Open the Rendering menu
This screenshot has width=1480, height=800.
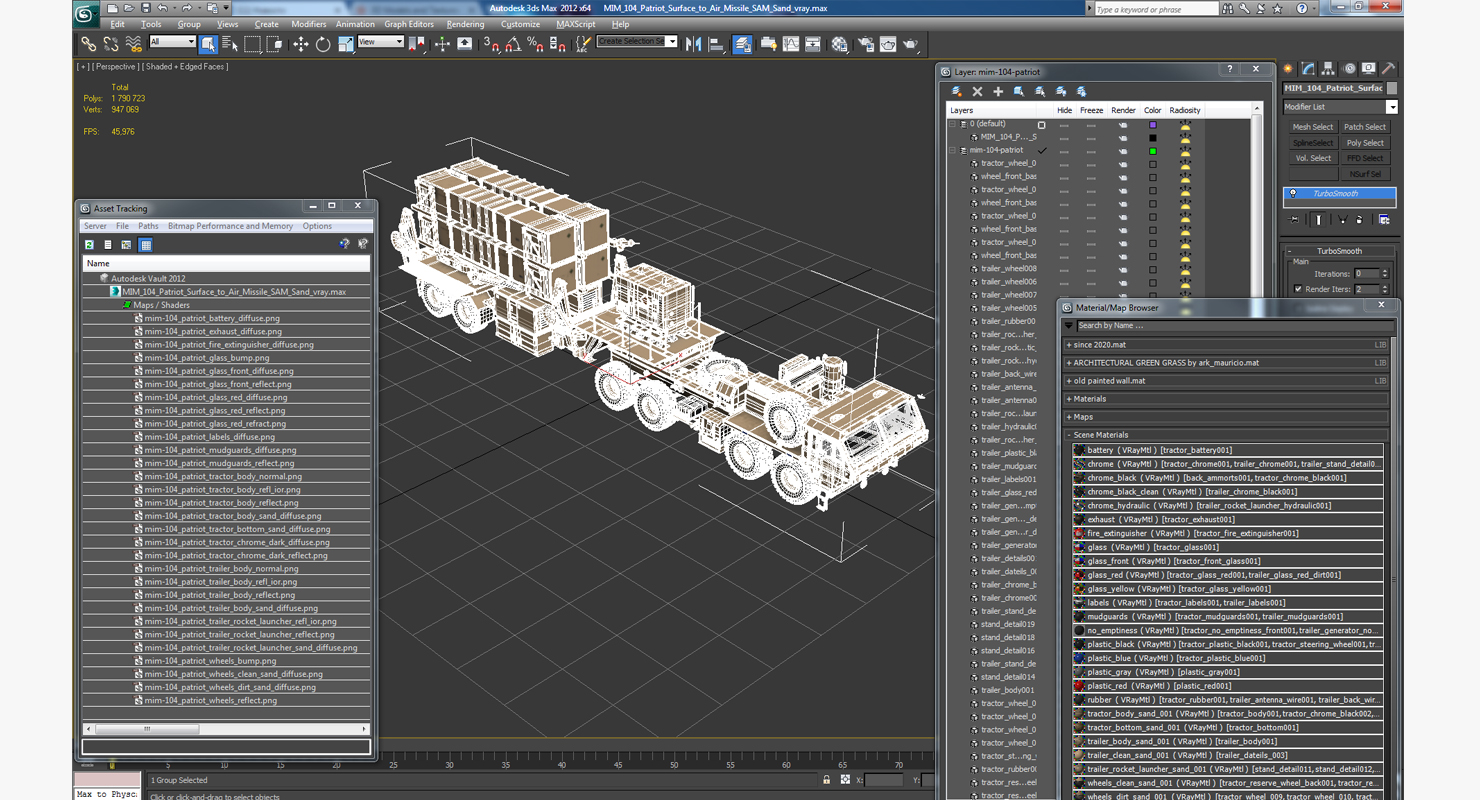click(x=465, y=24)
